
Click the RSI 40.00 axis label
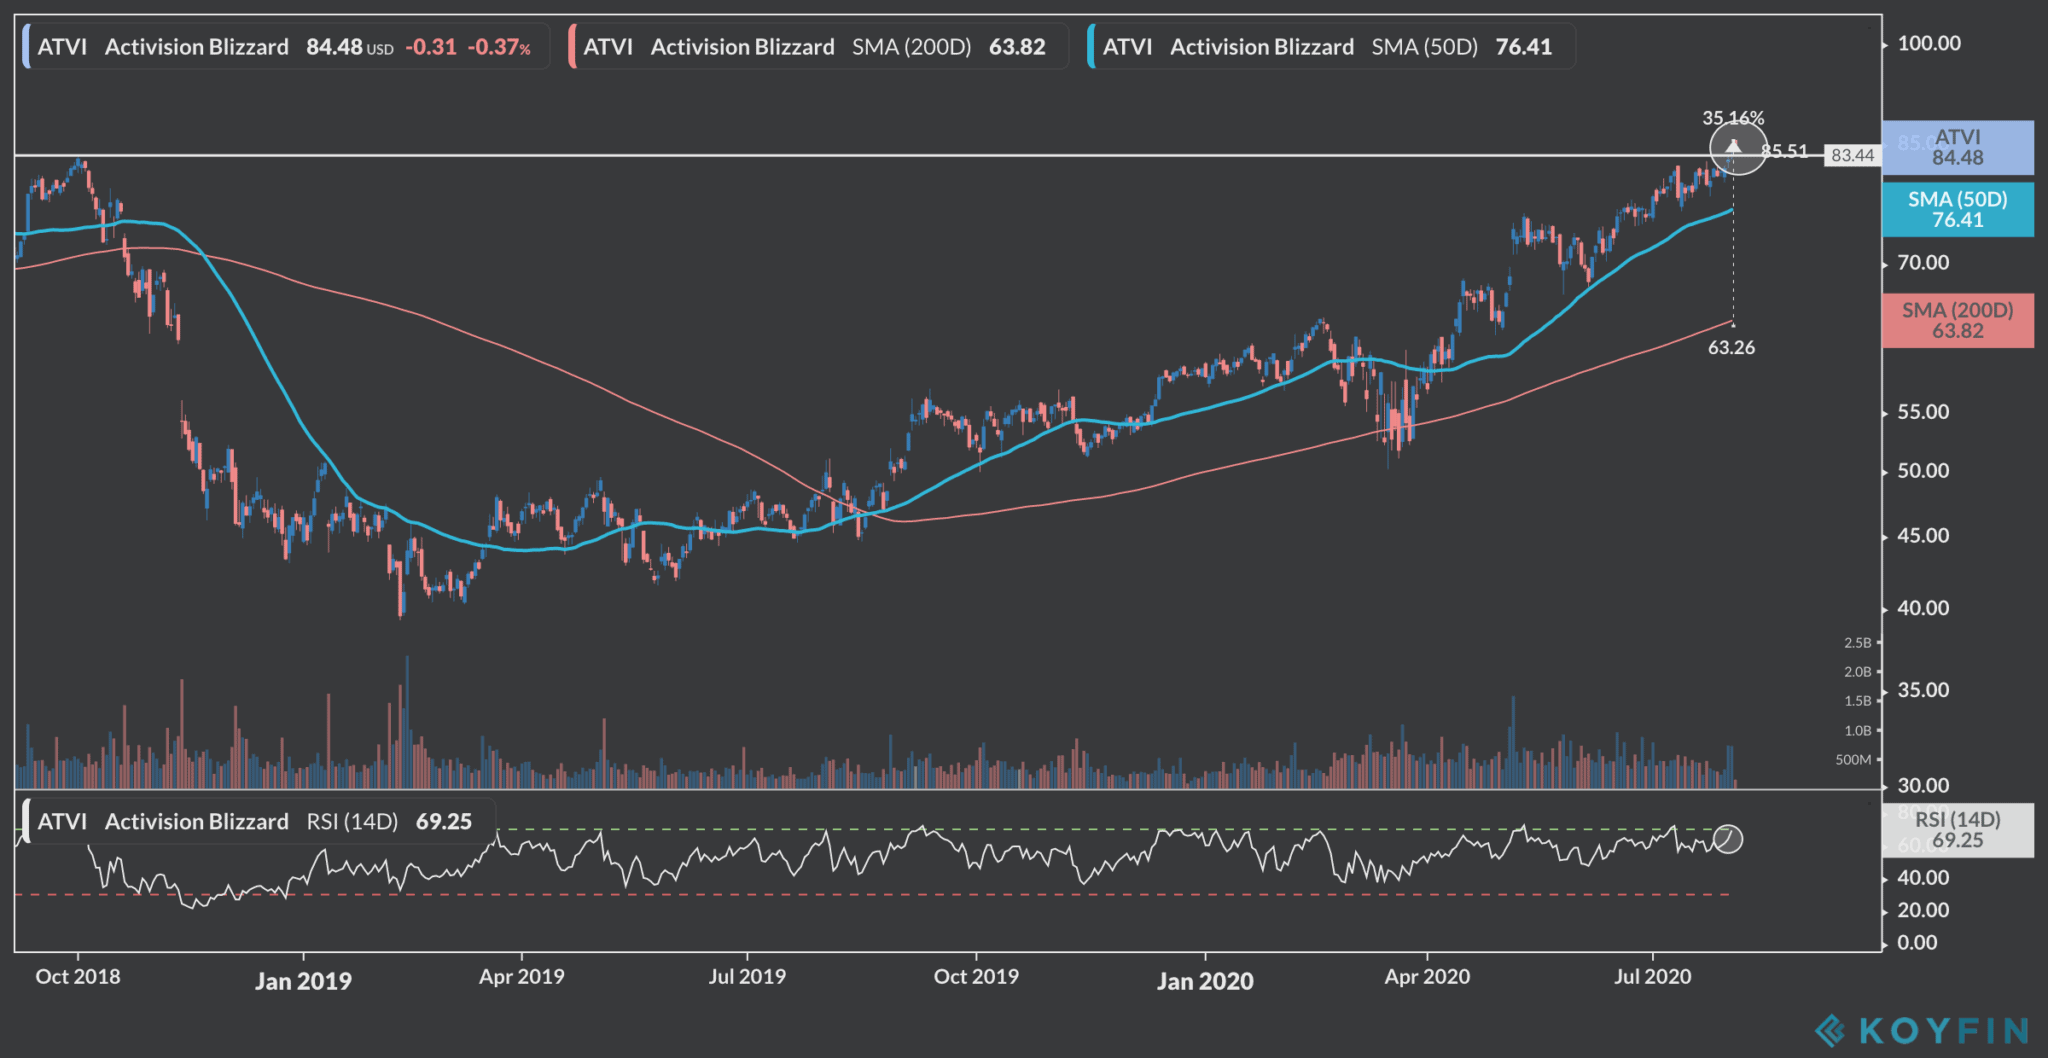point(1923,878)
